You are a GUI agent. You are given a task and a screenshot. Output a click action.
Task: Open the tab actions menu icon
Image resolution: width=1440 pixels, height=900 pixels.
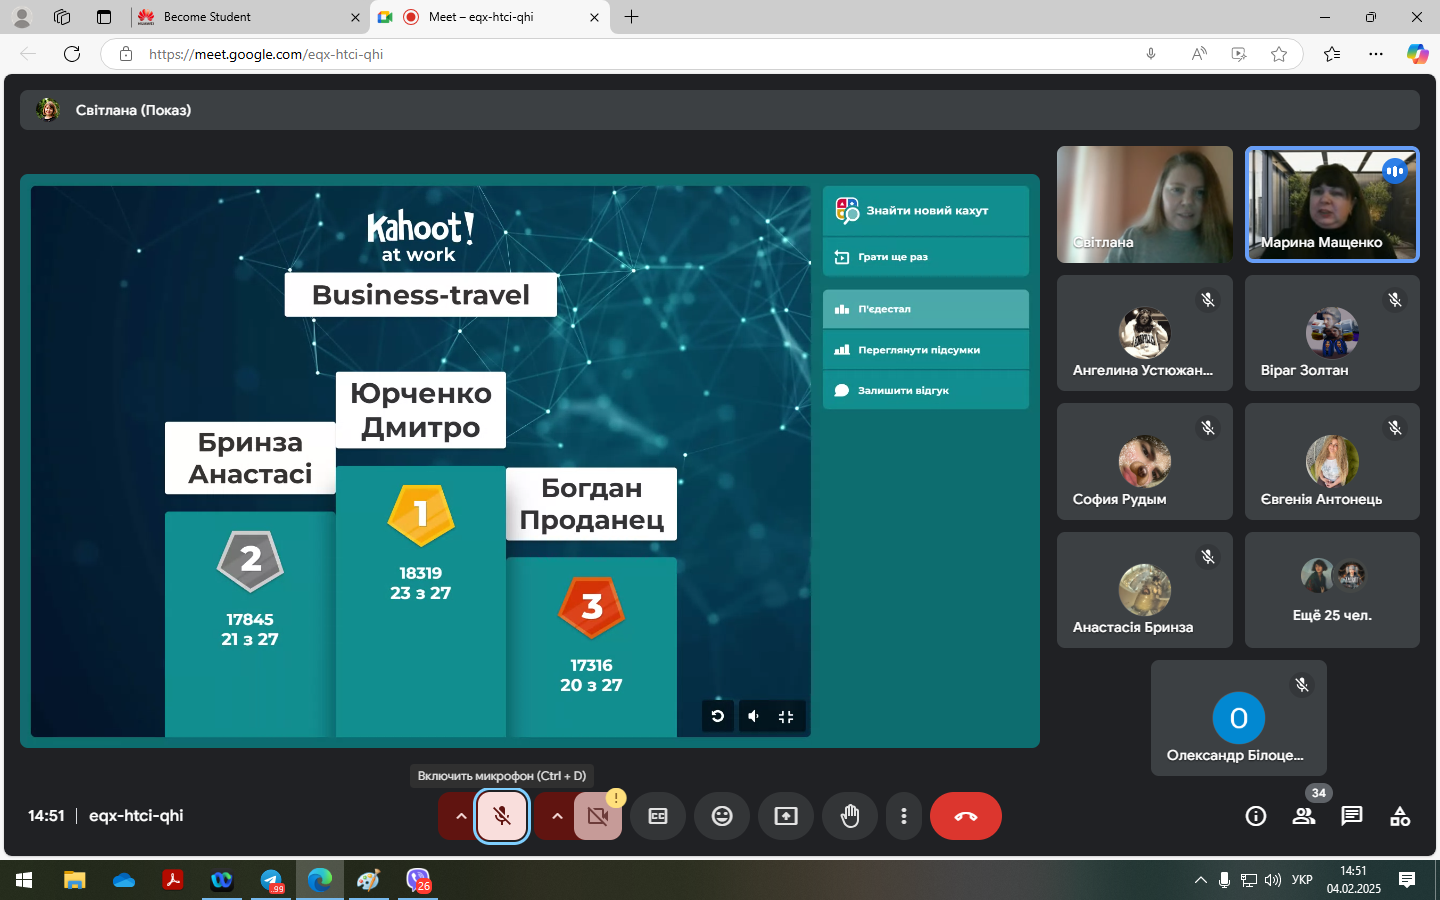[x=104, y=17]
